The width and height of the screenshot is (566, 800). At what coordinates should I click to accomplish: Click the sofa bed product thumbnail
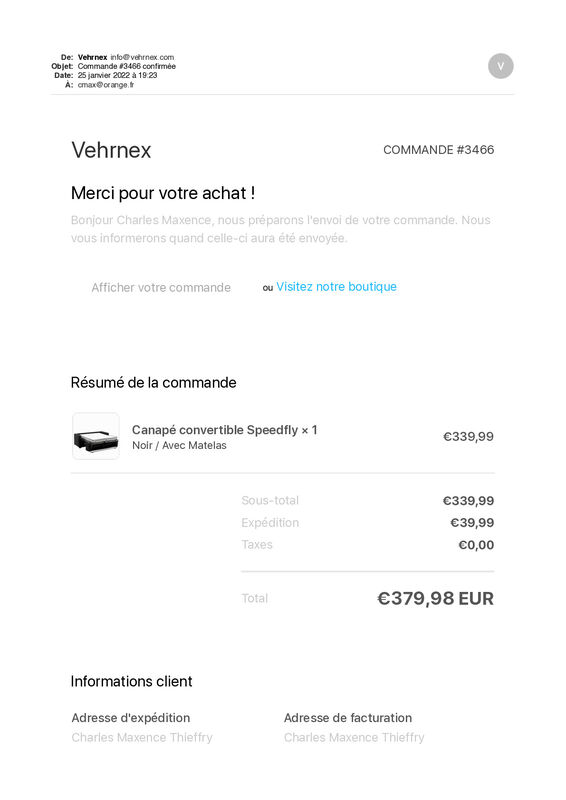pos(96,436)
